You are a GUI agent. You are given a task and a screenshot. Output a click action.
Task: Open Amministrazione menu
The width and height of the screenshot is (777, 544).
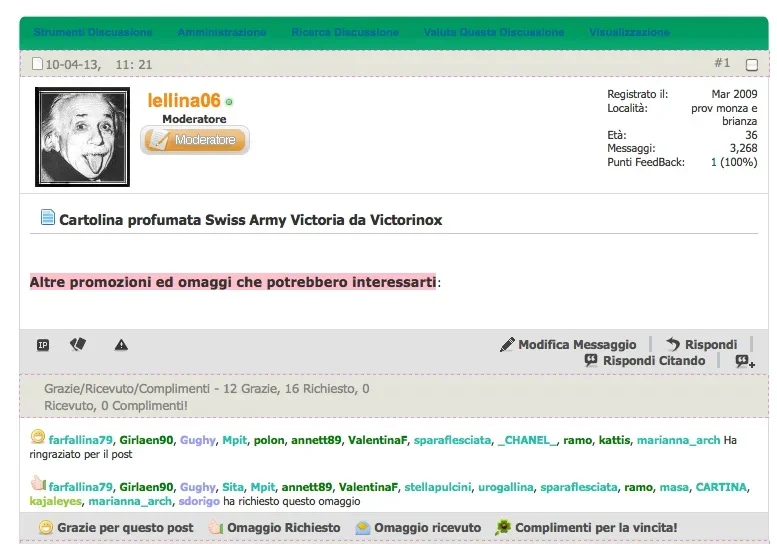222,32
